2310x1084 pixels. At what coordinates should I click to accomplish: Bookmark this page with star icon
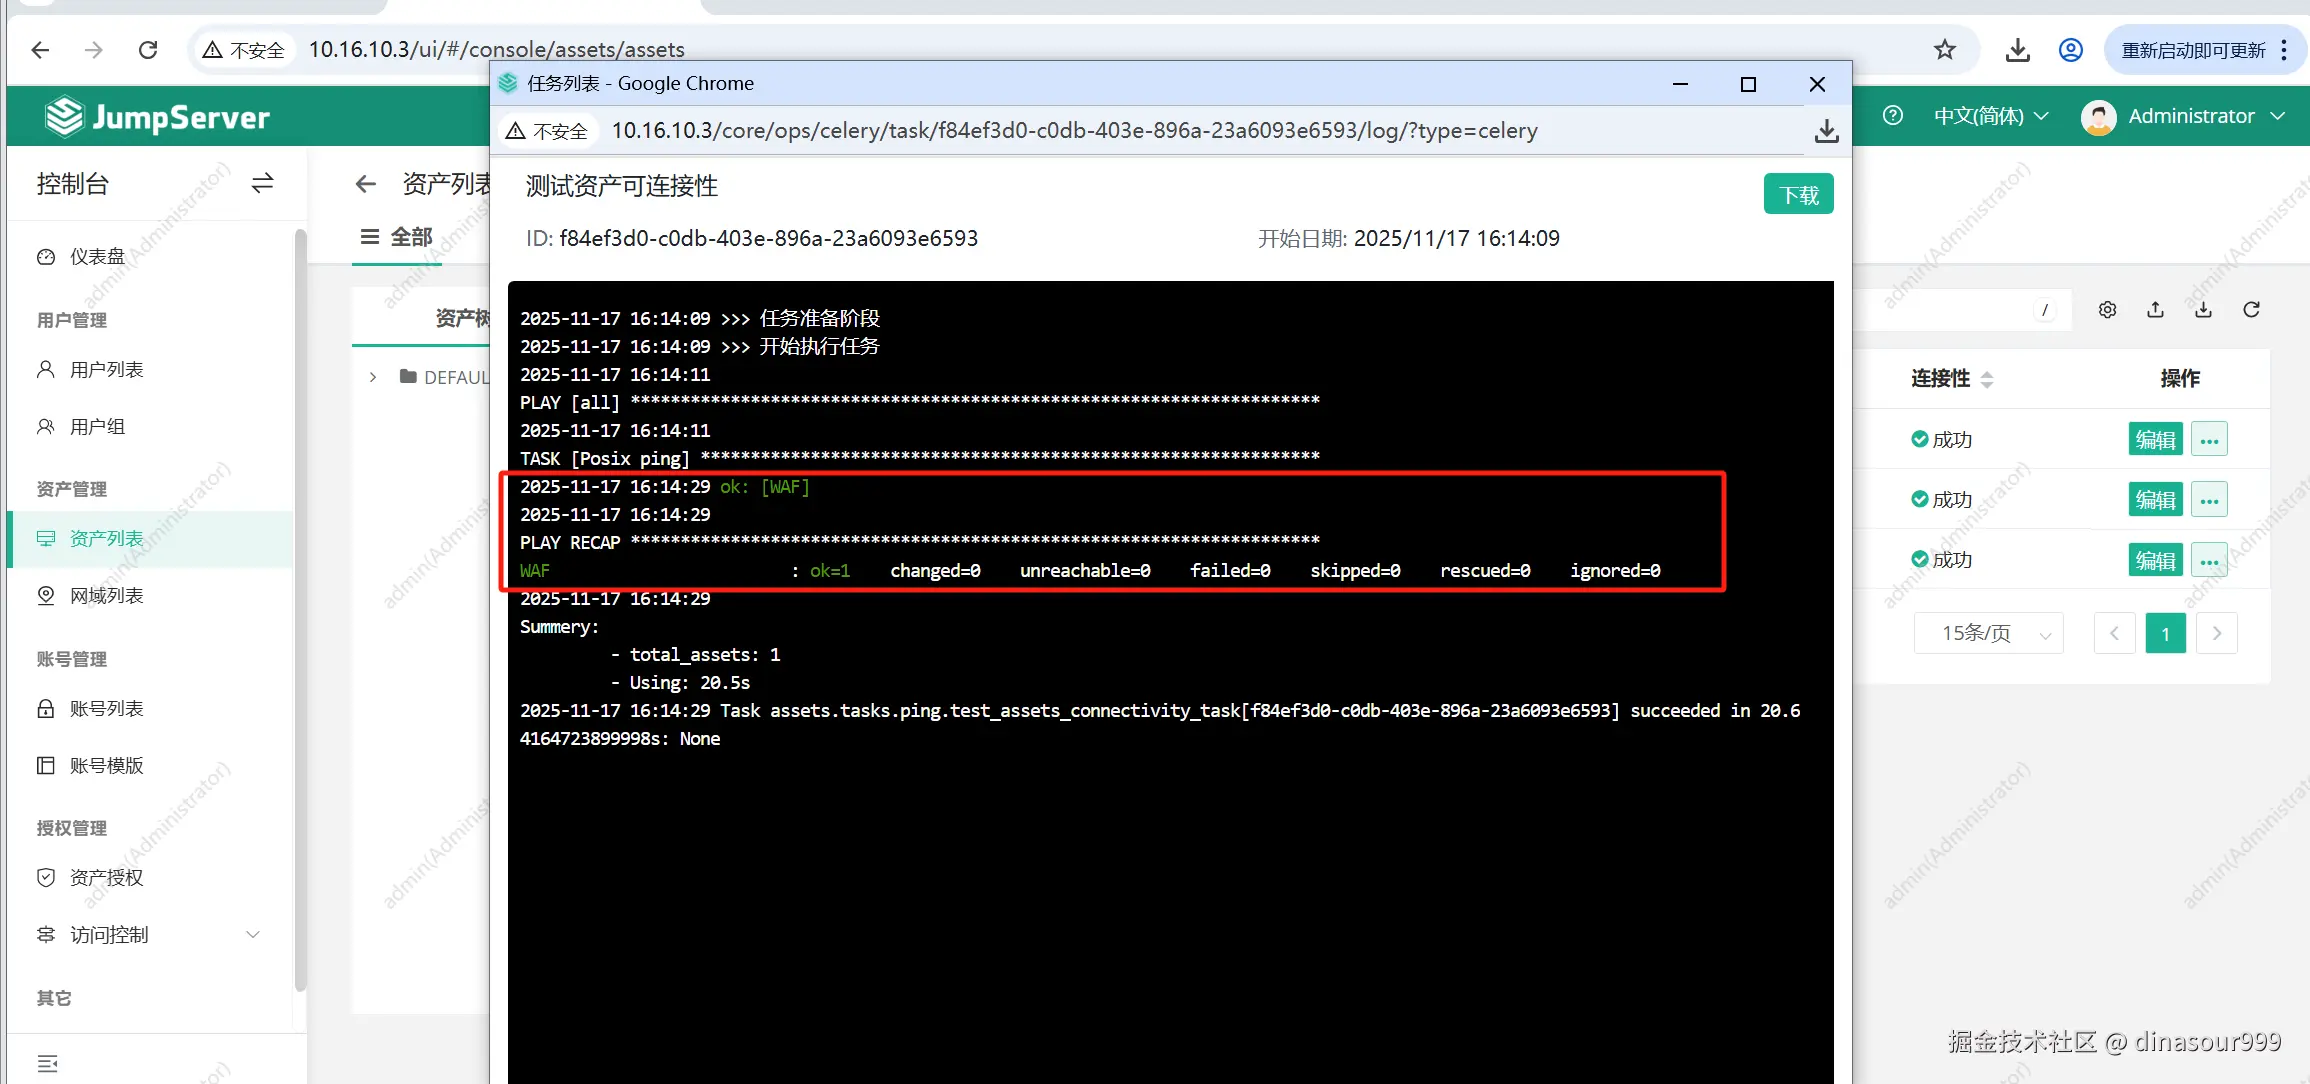[x=1944, y=50]
